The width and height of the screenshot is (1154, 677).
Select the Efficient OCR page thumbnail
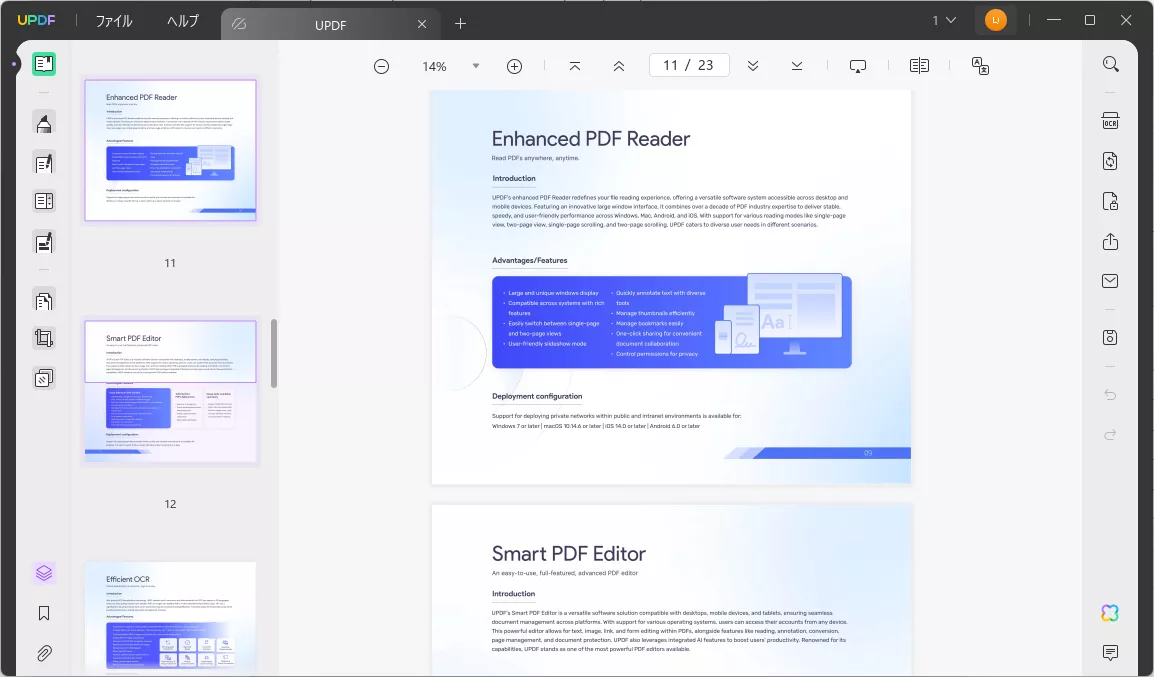(170, 618)
